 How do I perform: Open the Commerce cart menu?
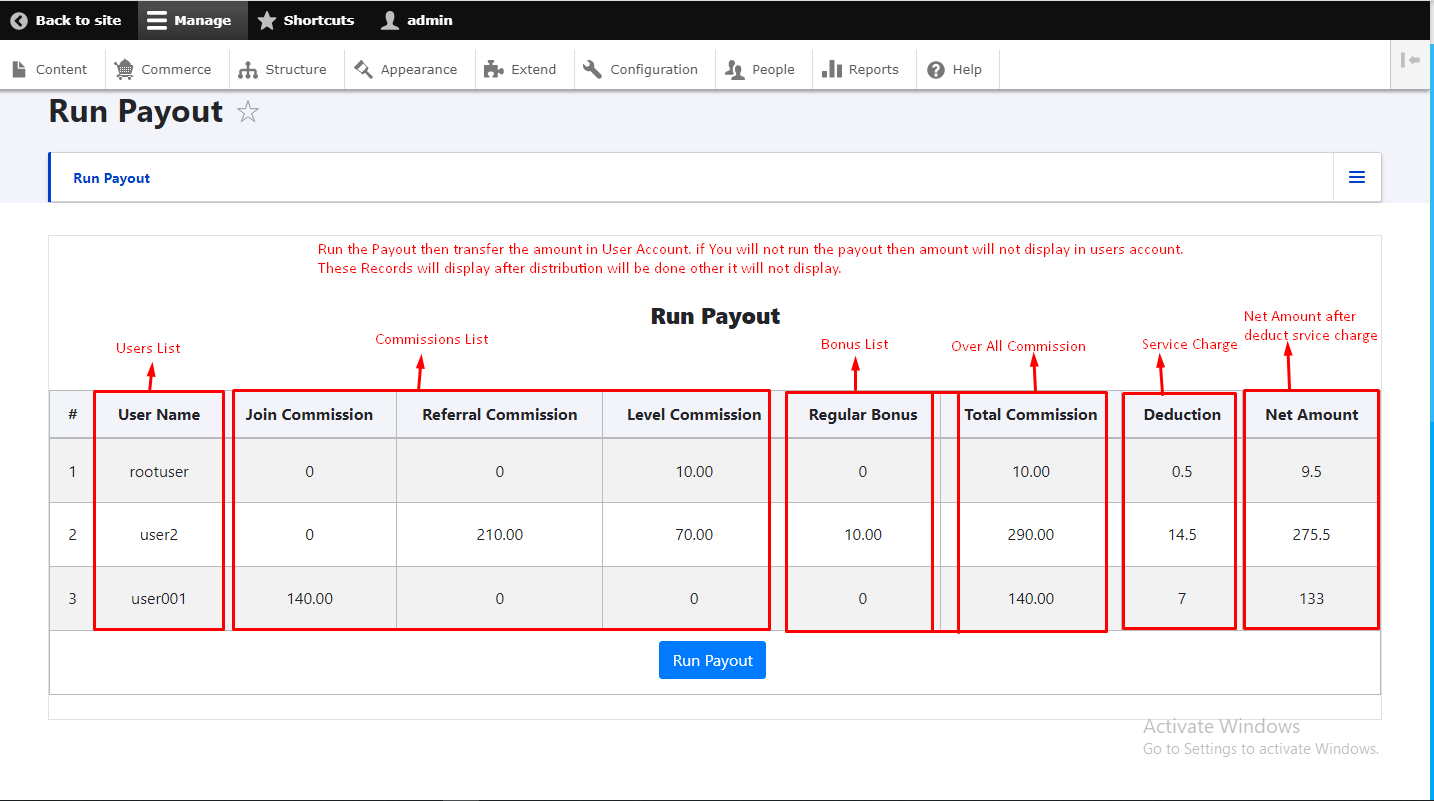124,69
